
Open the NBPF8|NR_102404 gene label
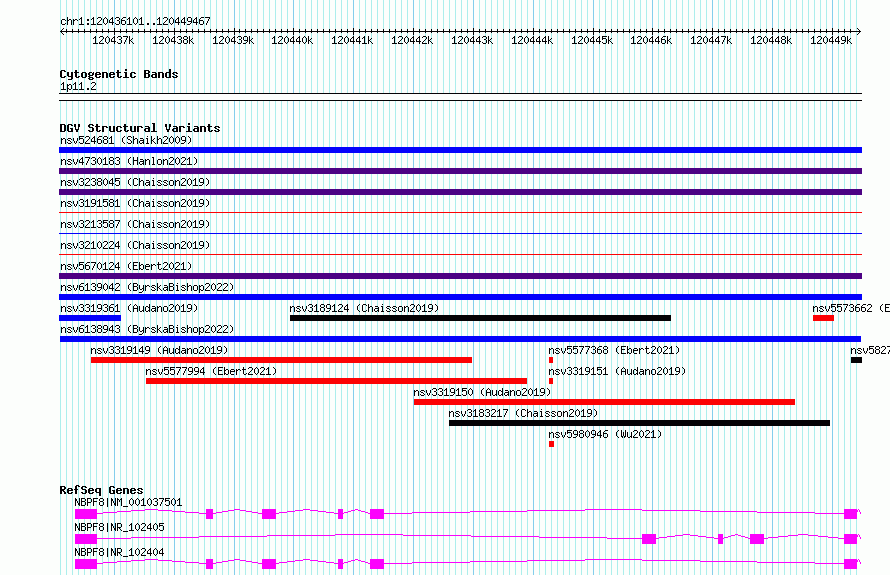pos(119,552)
